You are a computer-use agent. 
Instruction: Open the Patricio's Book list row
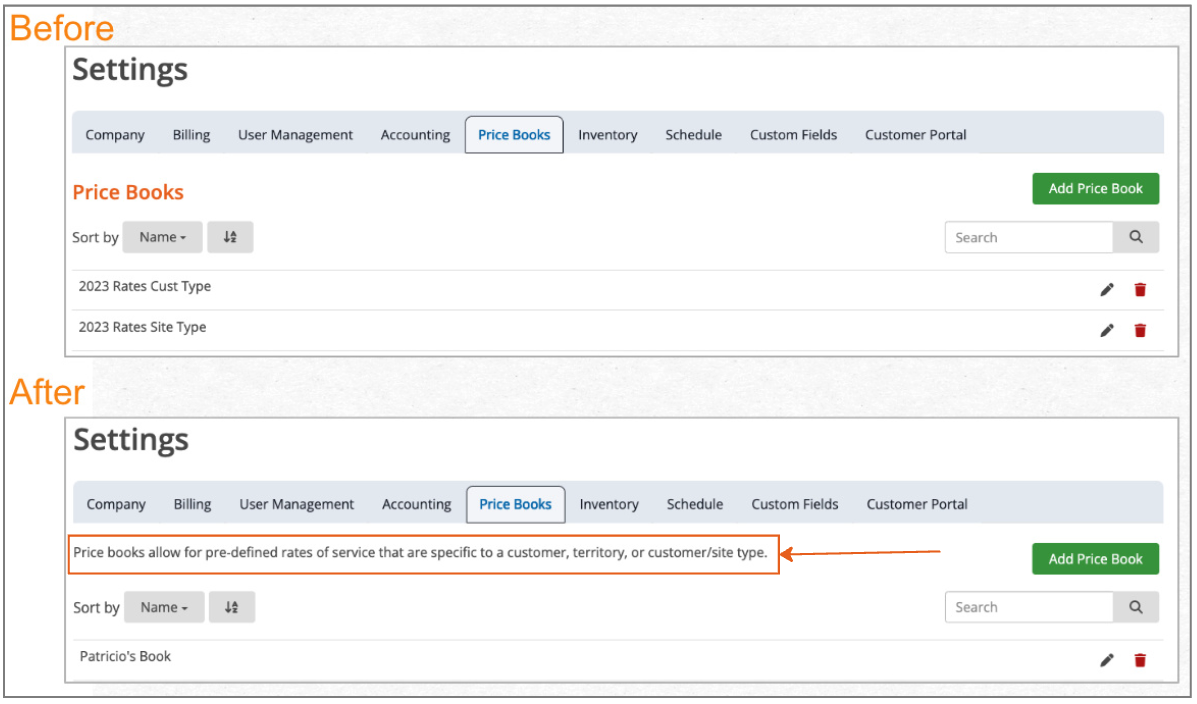coord(618,660)
